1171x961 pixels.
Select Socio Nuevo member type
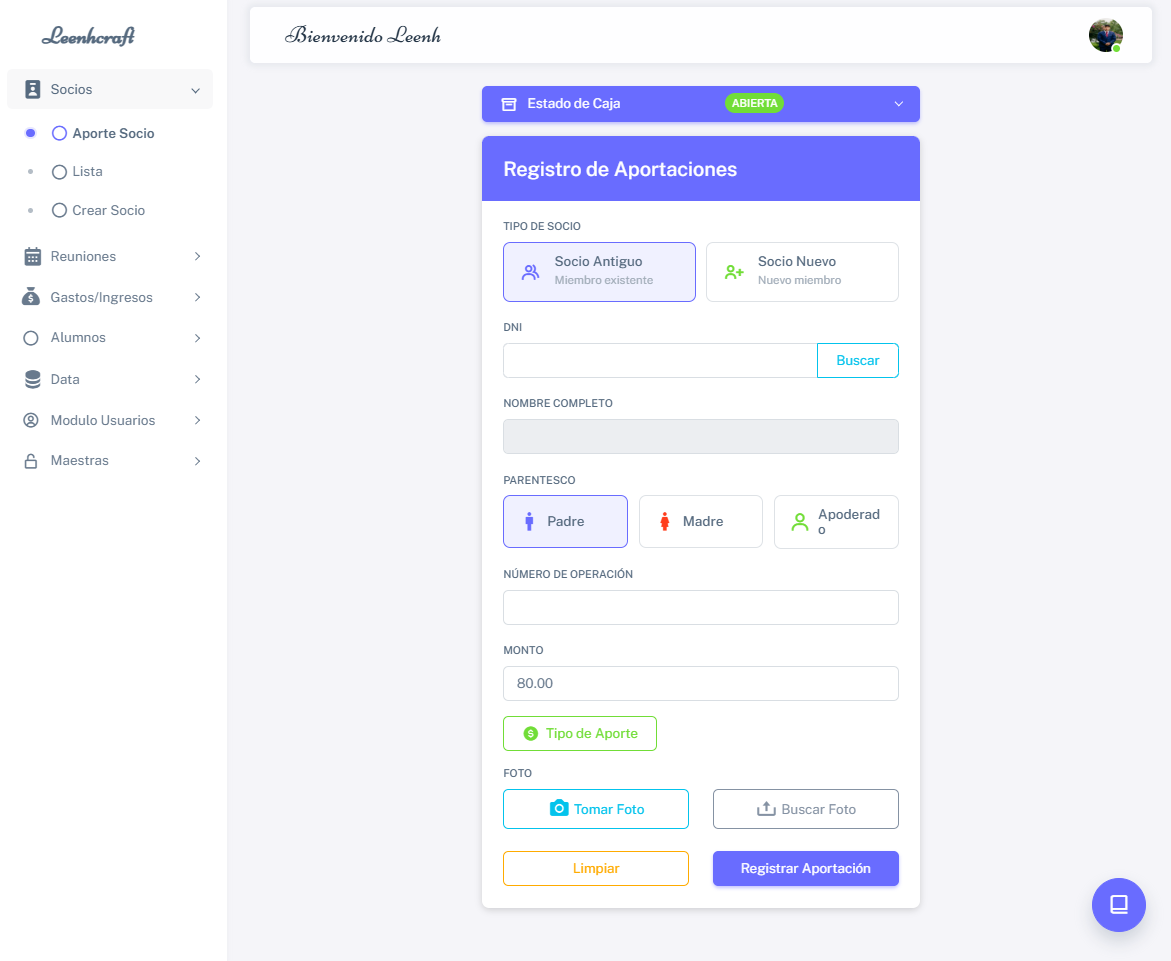click(x=801, y=271)
